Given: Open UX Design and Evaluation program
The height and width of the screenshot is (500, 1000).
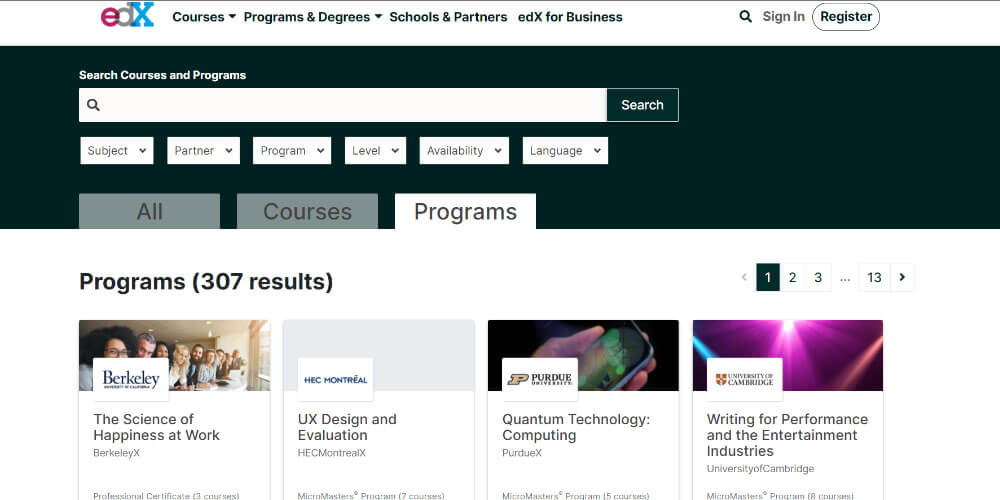Looking at the screenshot, I should [x=347, y=427].
